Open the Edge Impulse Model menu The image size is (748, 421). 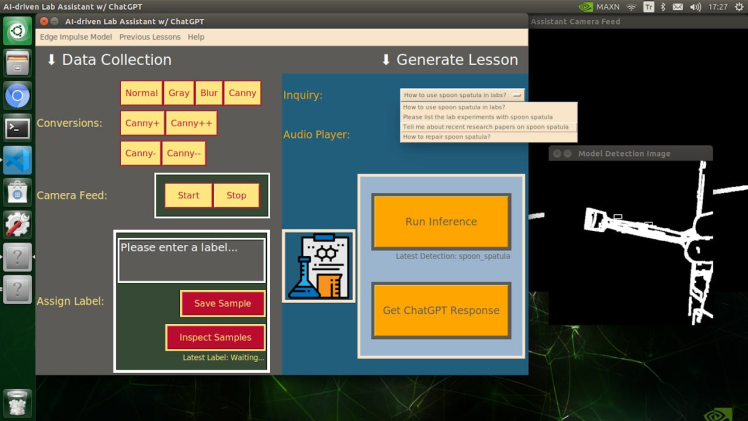76,37
